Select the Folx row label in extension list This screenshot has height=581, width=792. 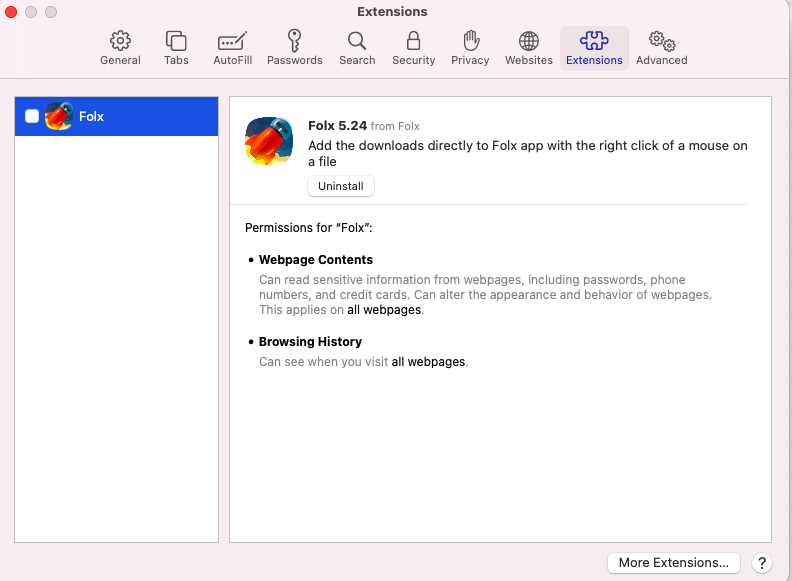click(x=91, y=117)
